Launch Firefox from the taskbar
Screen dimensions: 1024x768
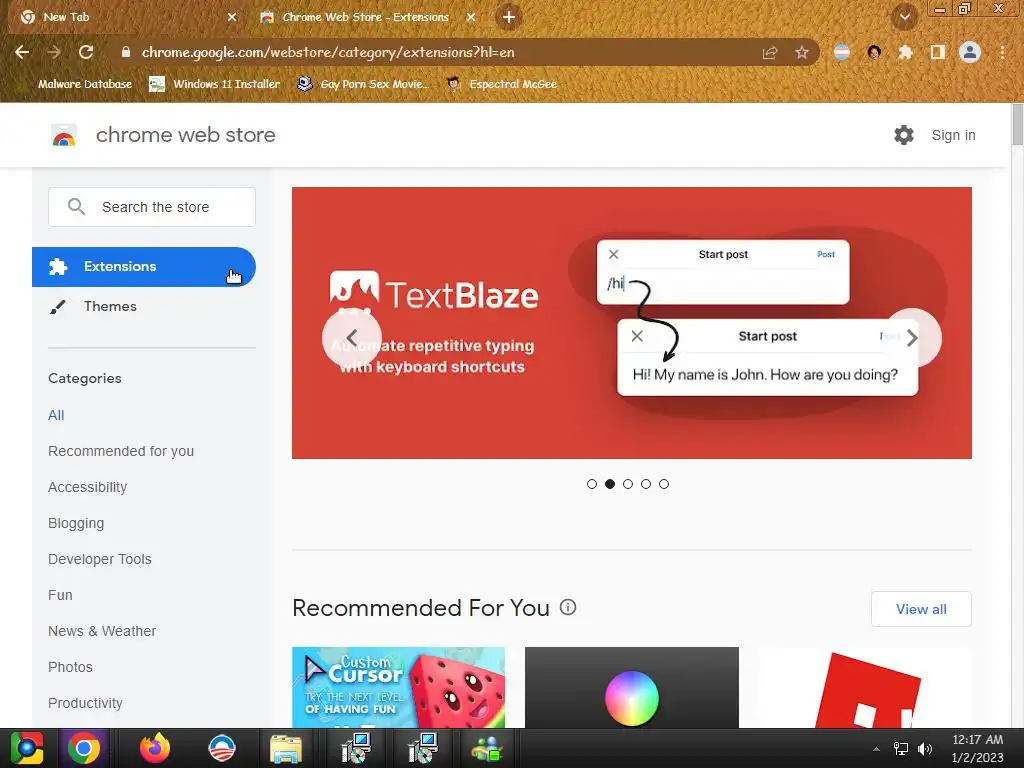point(155,748)
